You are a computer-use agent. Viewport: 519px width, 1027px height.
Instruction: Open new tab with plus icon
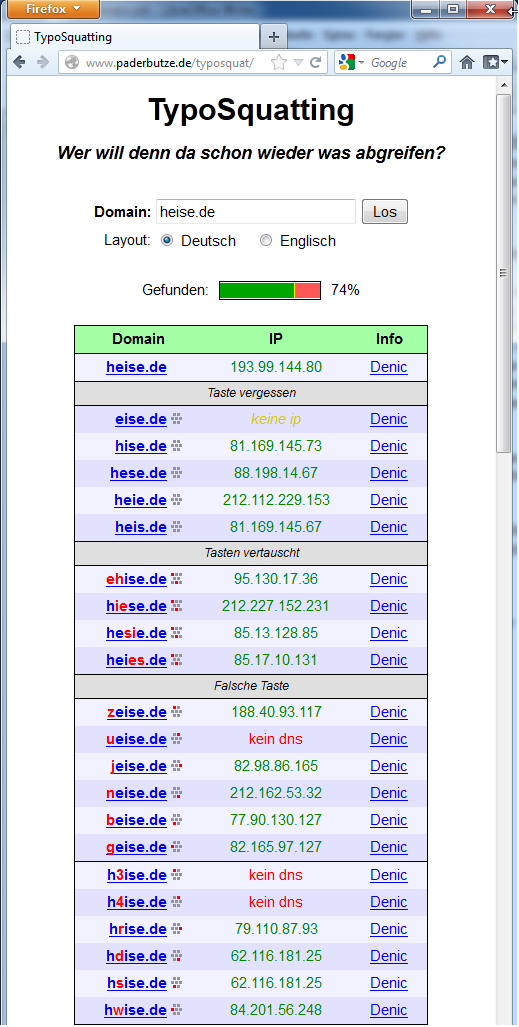click(x=274, y=37)
